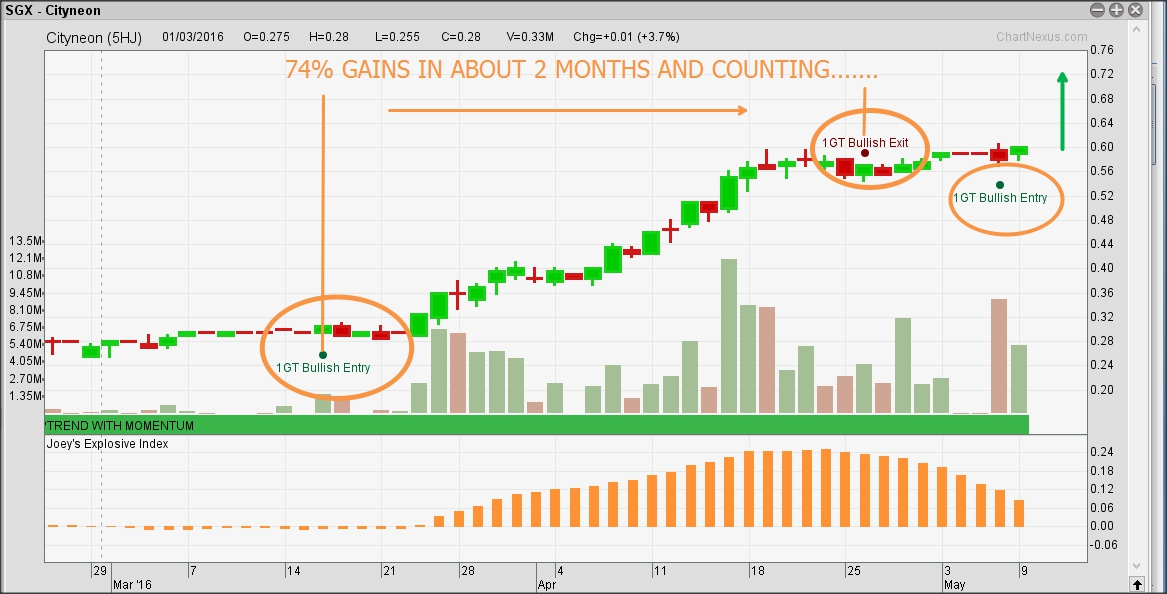The height and width of the screenshot is (594, 1167).
Task: Click the volume reading V=0.33M
Action: 530,36
